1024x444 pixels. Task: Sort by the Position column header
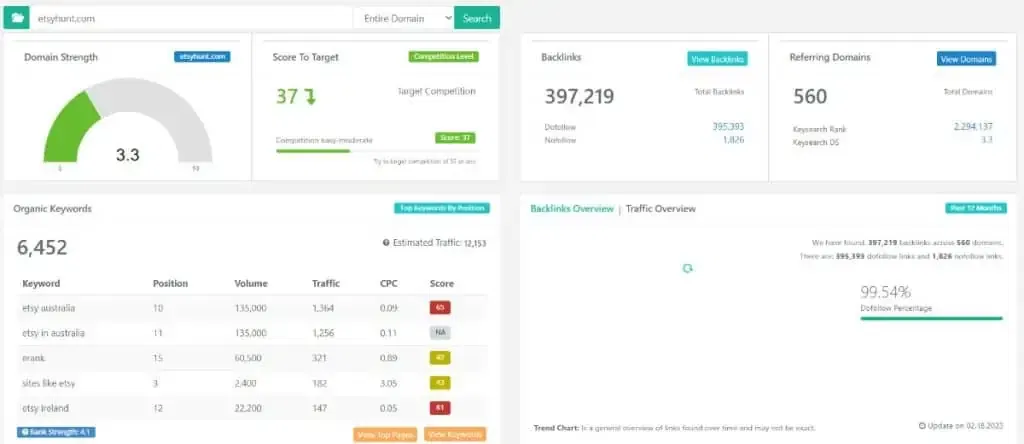click(x=170, y=283)
